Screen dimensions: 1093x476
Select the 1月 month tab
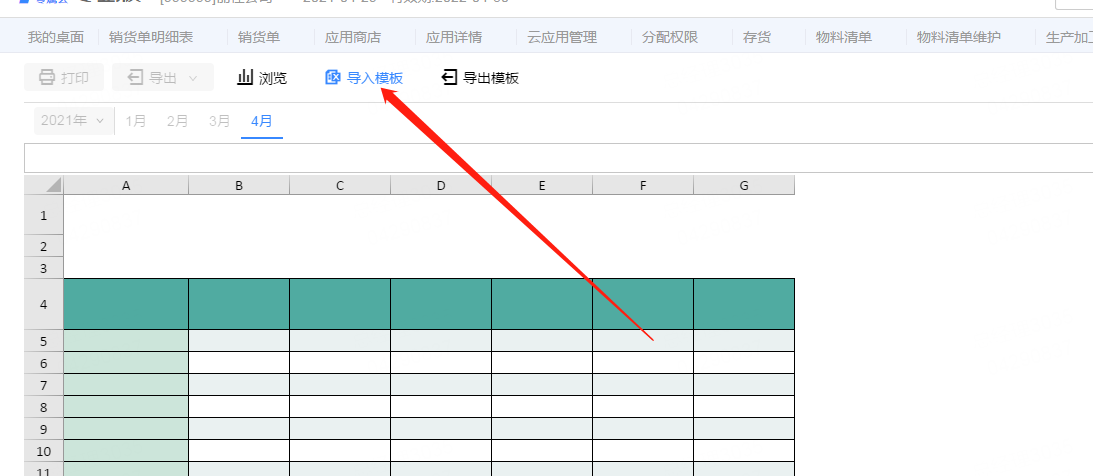(x=136, y=121)
